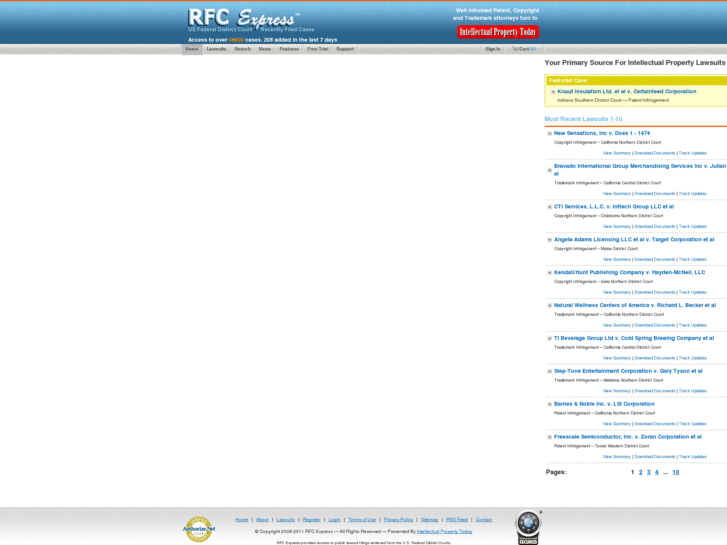The width and height of the screenshot is (727, 545).
Task: Open Slep-Tone Entertainment v. Gary Tyson lawsuit
Action: point(628,371)
